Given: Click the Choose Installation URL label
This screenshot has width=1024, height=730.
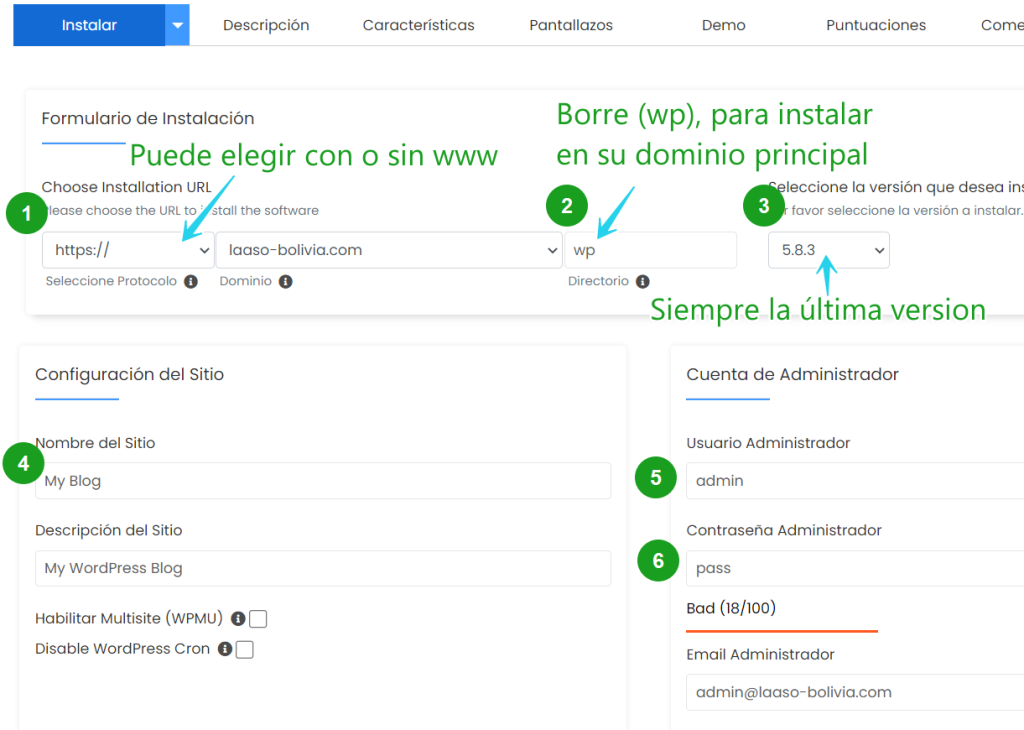Looking at the screenshot, I should (126, 187).
